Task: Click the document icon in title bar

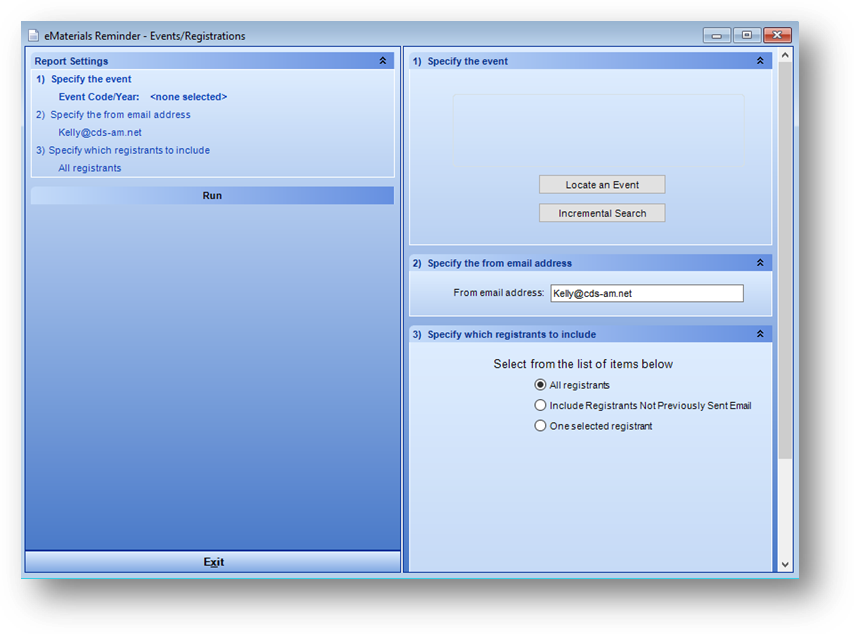Action: click(33, 36)
